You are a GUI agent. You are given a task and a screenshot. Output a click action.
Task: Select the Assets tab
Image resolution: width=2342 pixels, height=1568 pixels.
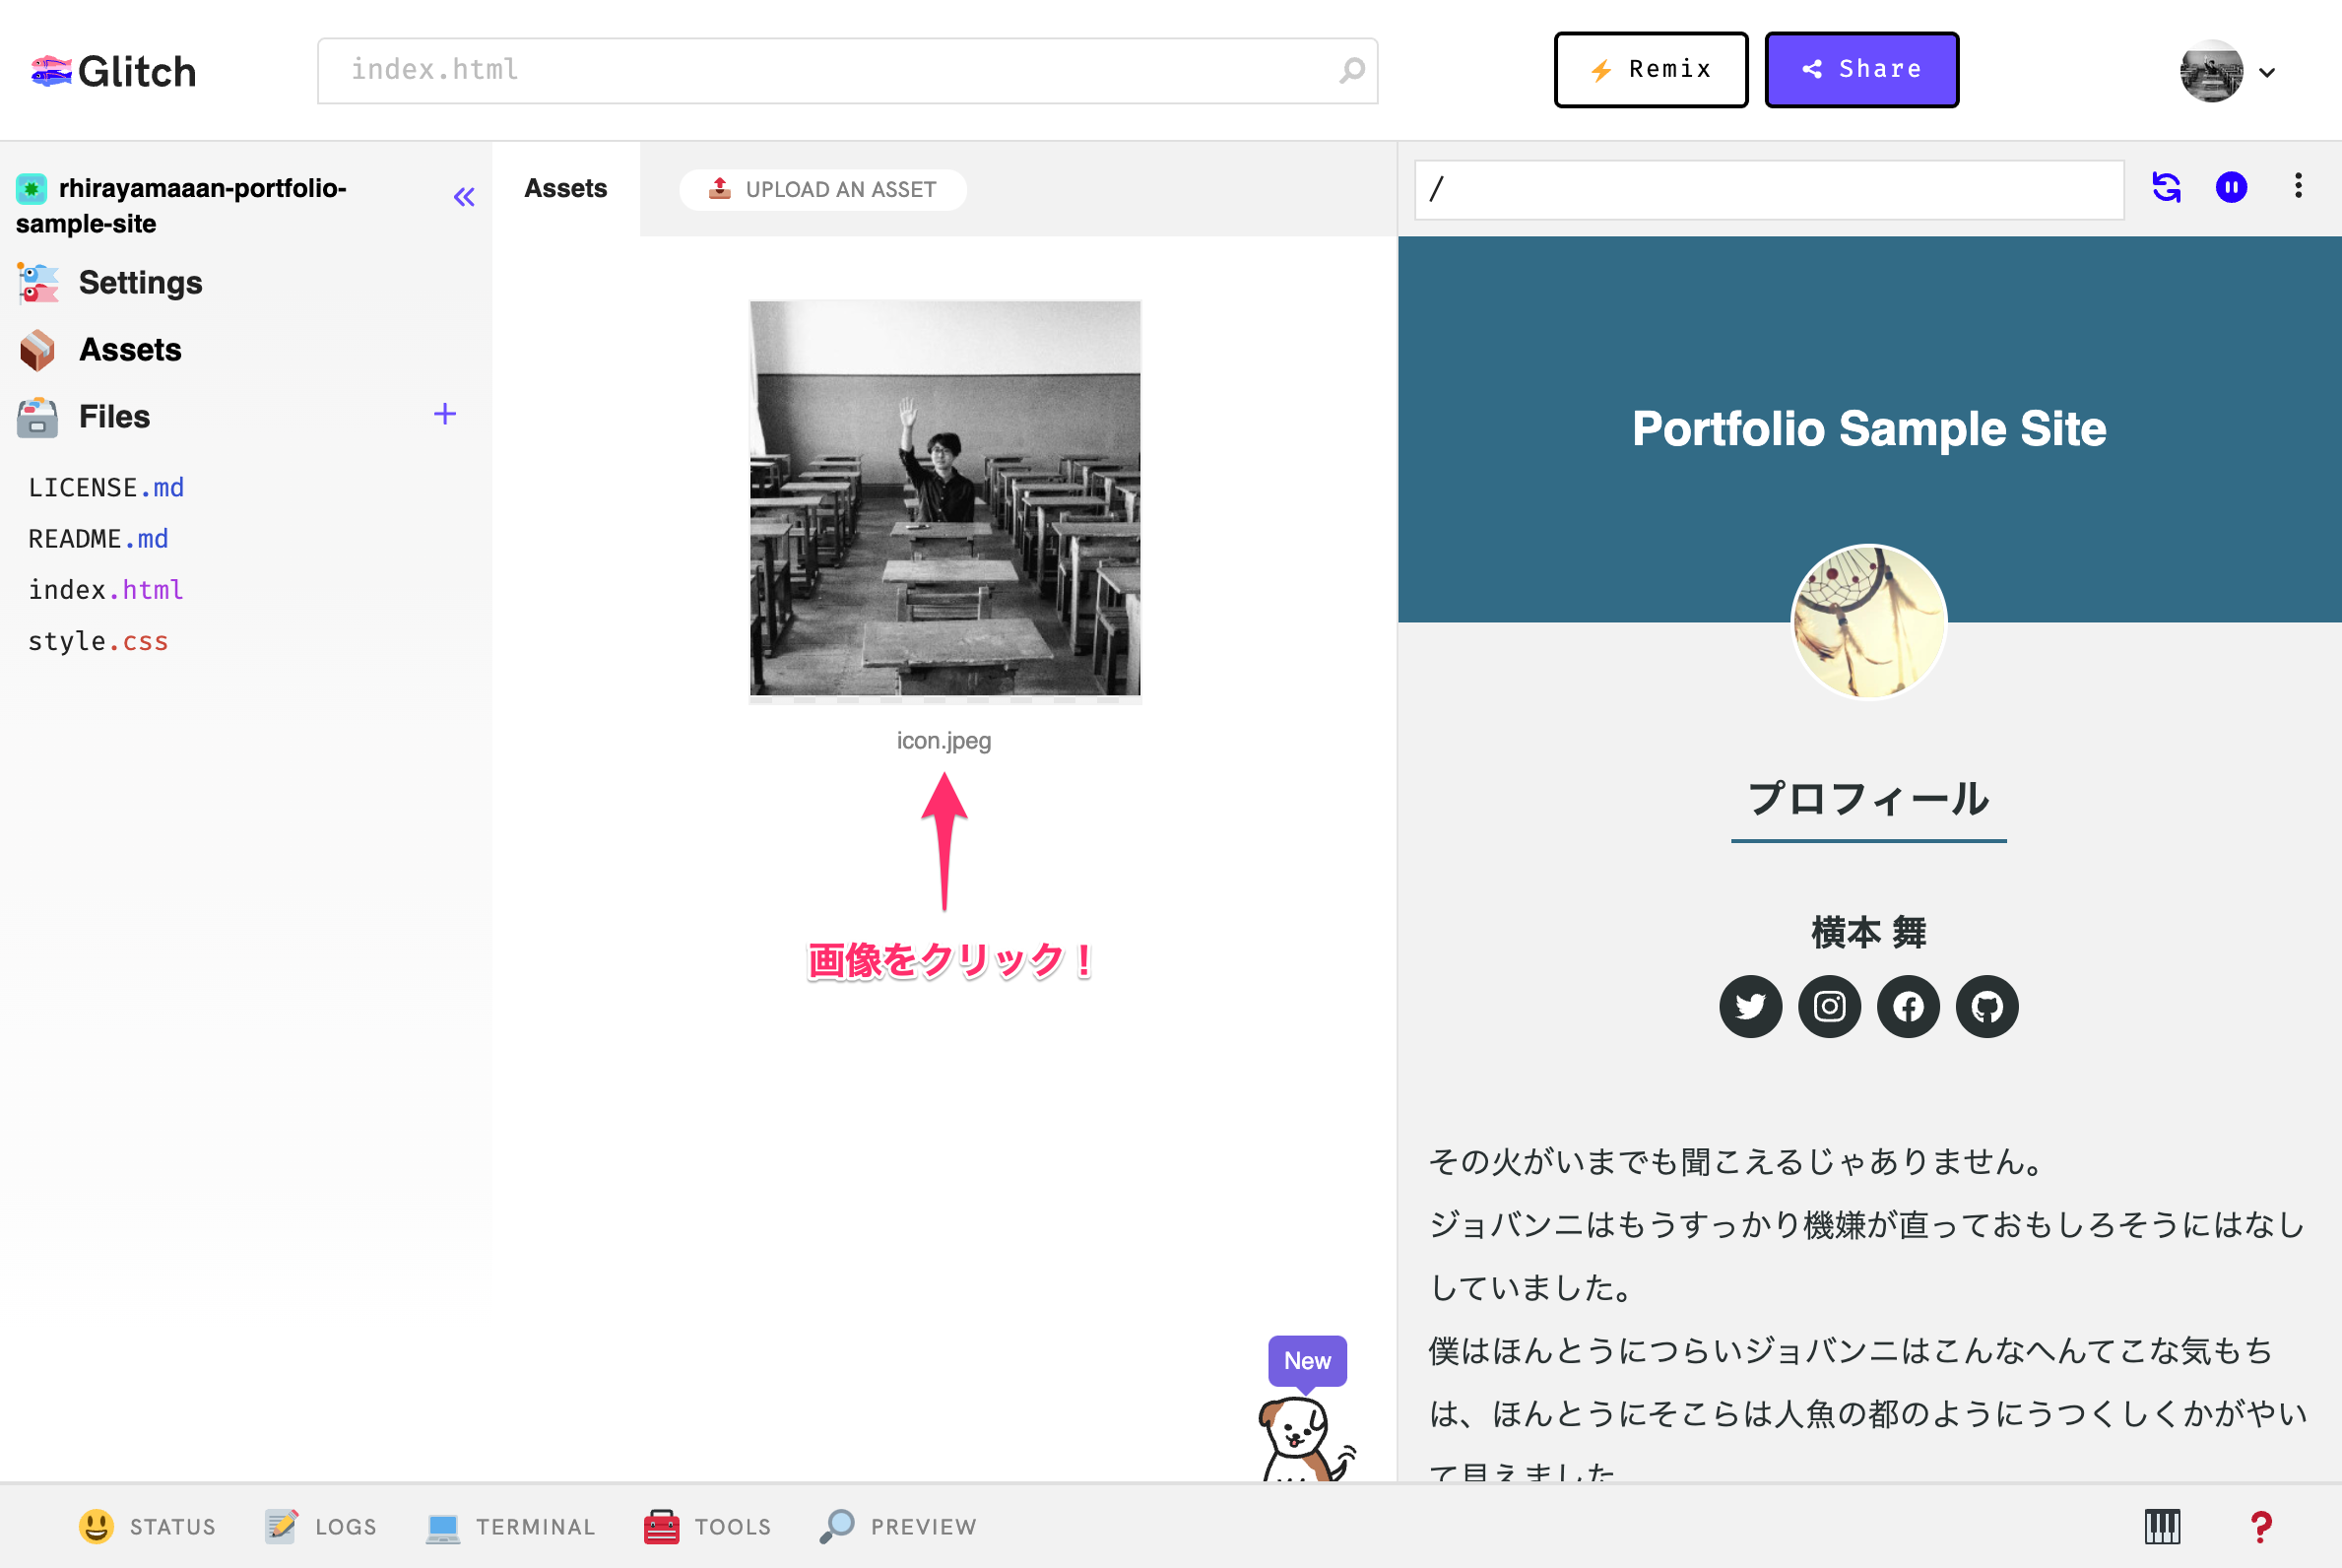(x=566, y=189)
